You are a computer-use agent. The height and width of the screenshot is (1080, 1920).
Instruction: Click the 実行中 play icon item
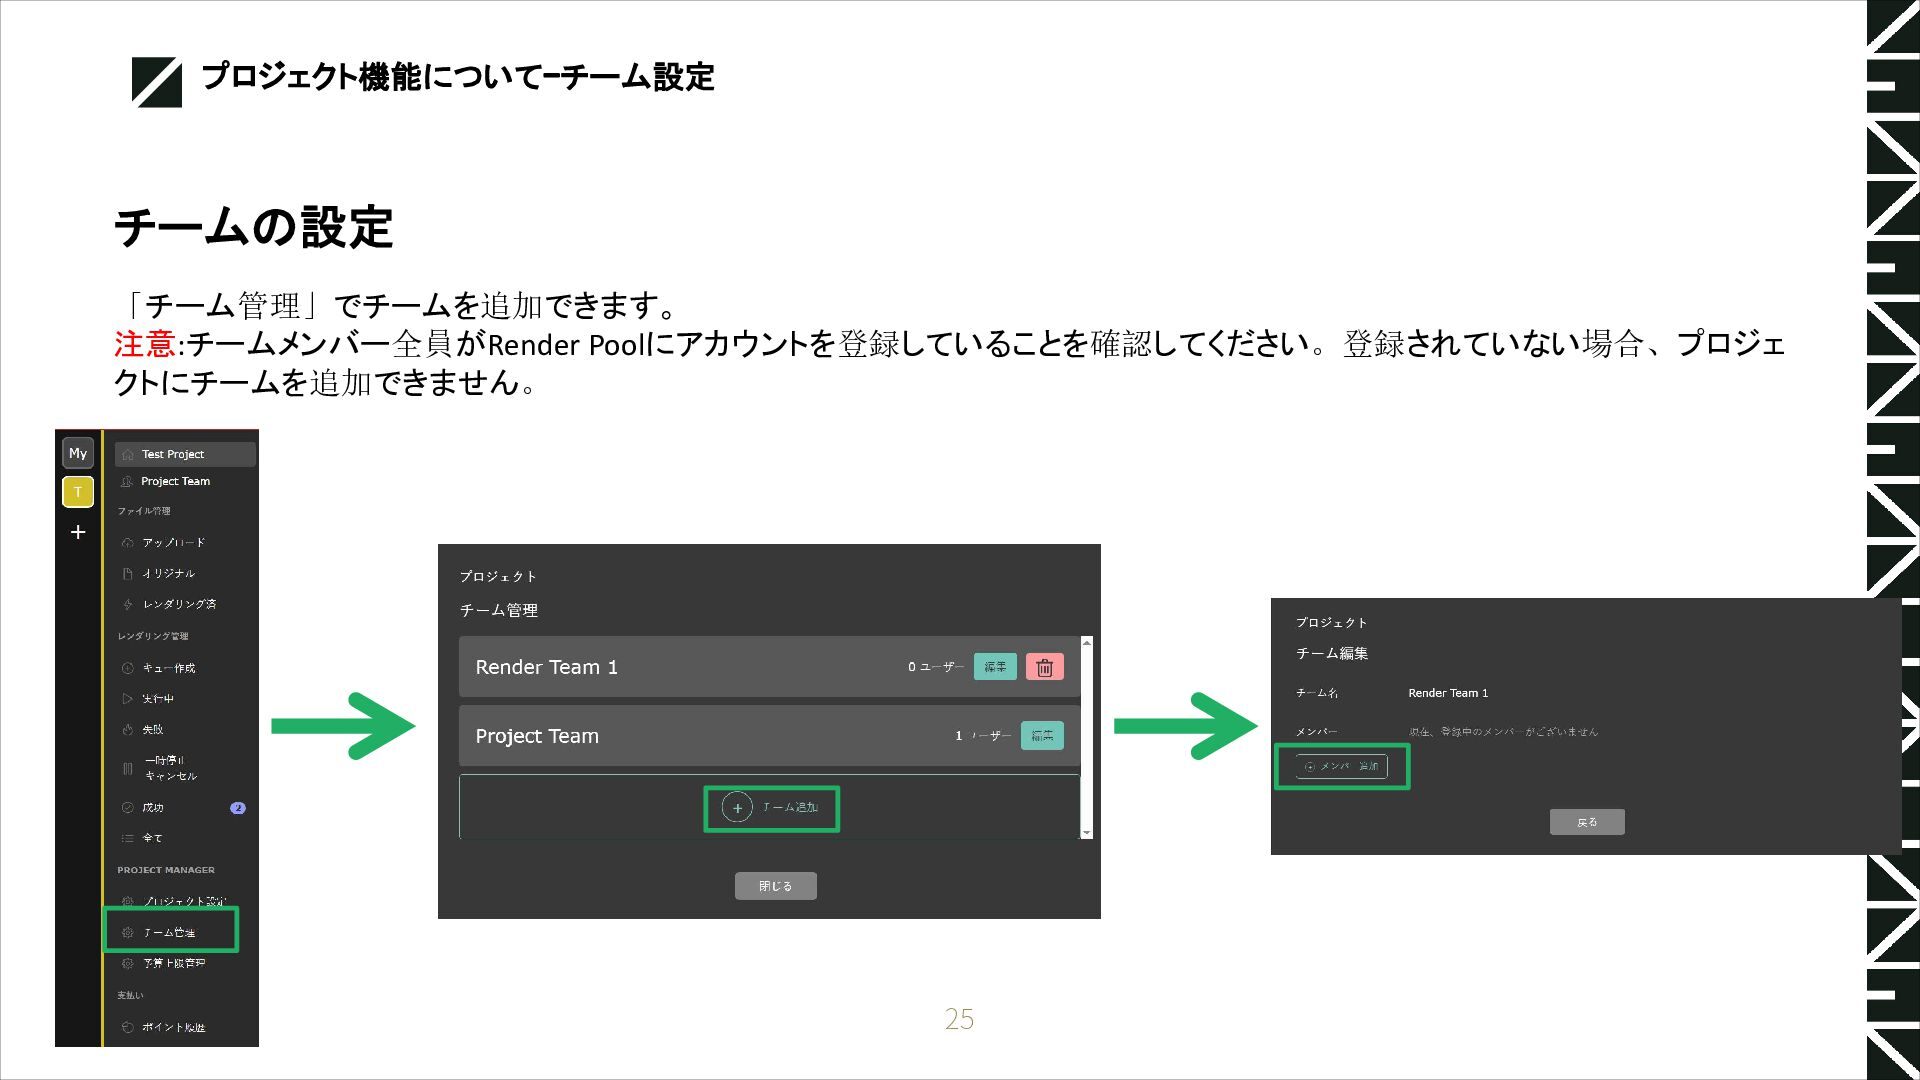point(127,699)
